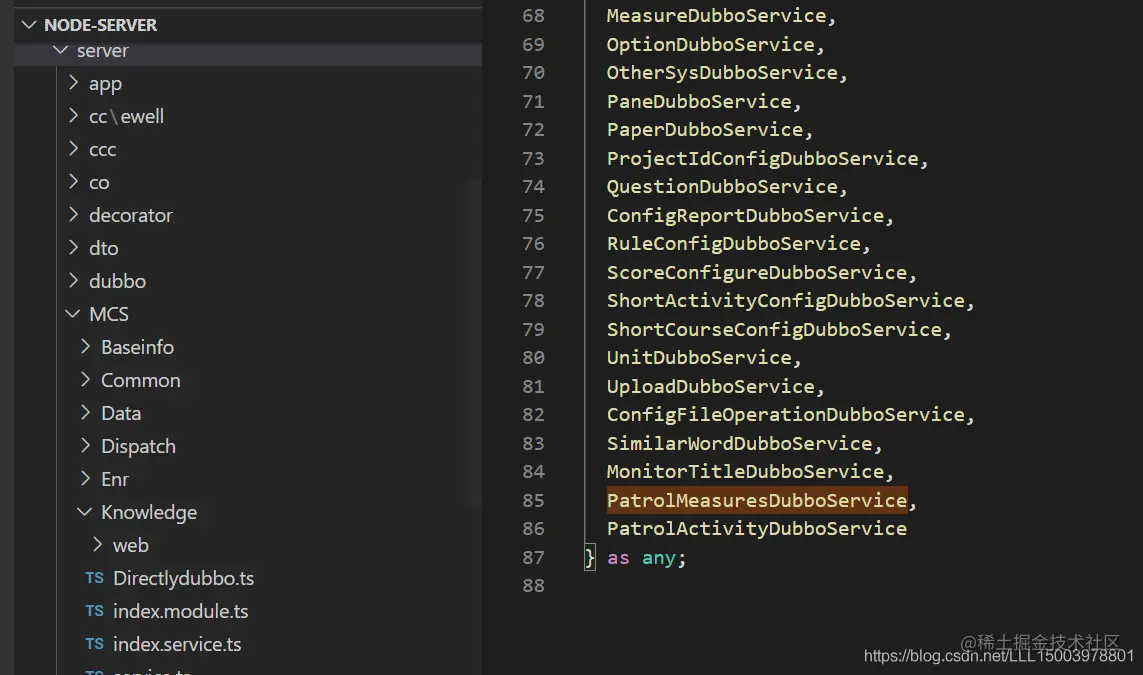This screenshot has height=675, width=1143.
Task: Click OtherSysDubboService in the editor
Action: coord(722,73)
